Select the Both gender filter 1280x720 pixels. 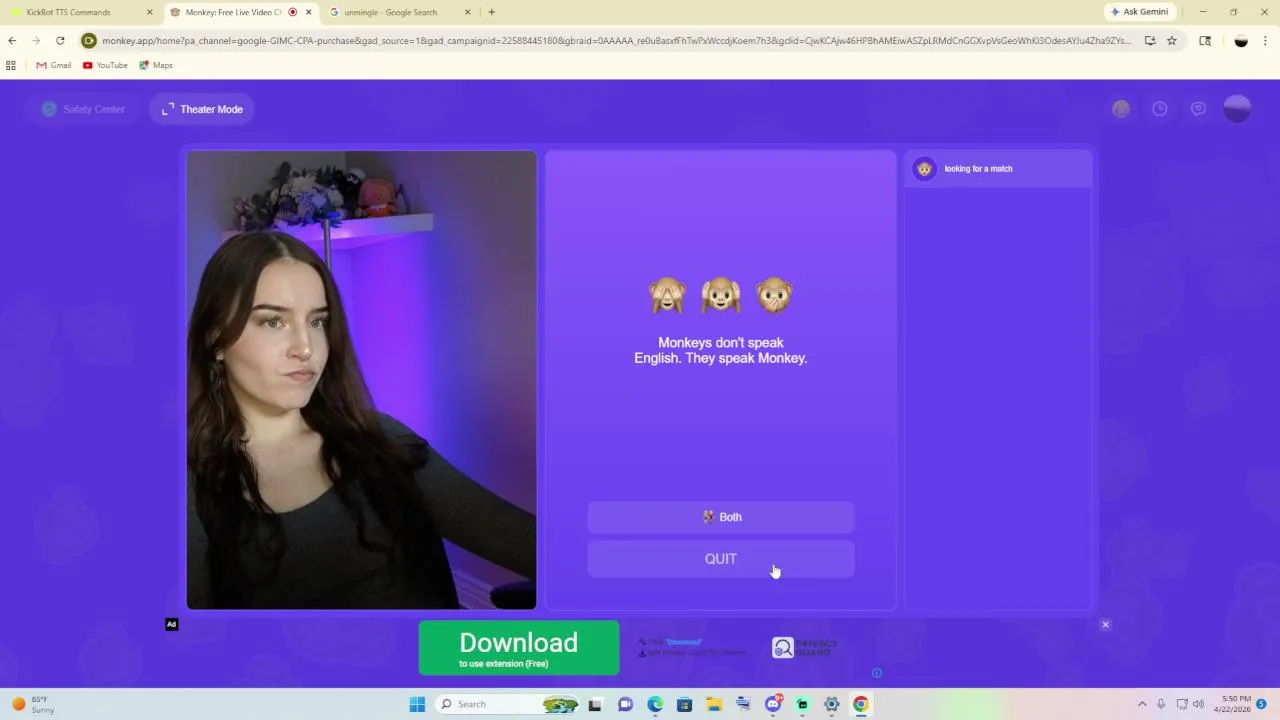(x=720, y=517)
